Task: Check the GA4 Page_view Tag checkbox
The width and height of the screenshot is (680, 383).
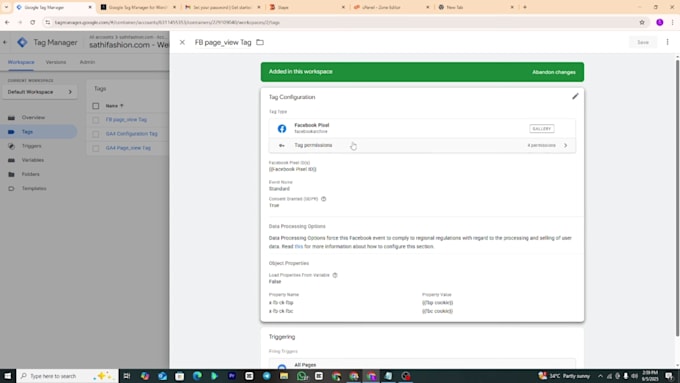Action: tap(96, 148)
